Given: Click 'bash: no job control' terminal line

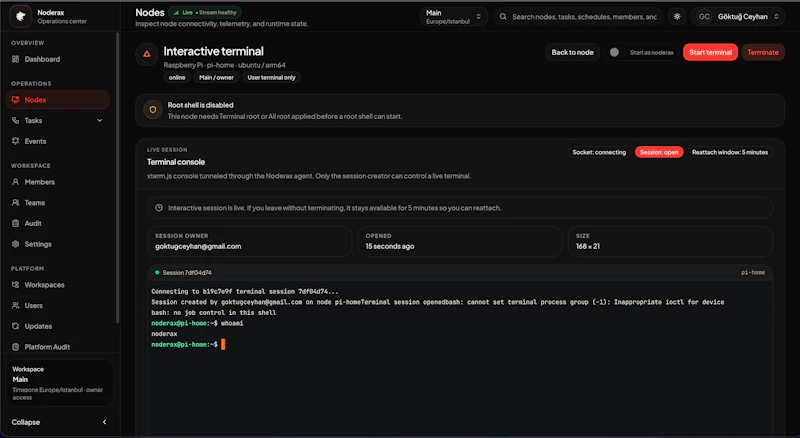Looking at the screenshot, I should pyautogui.click(x=213, y=312).
